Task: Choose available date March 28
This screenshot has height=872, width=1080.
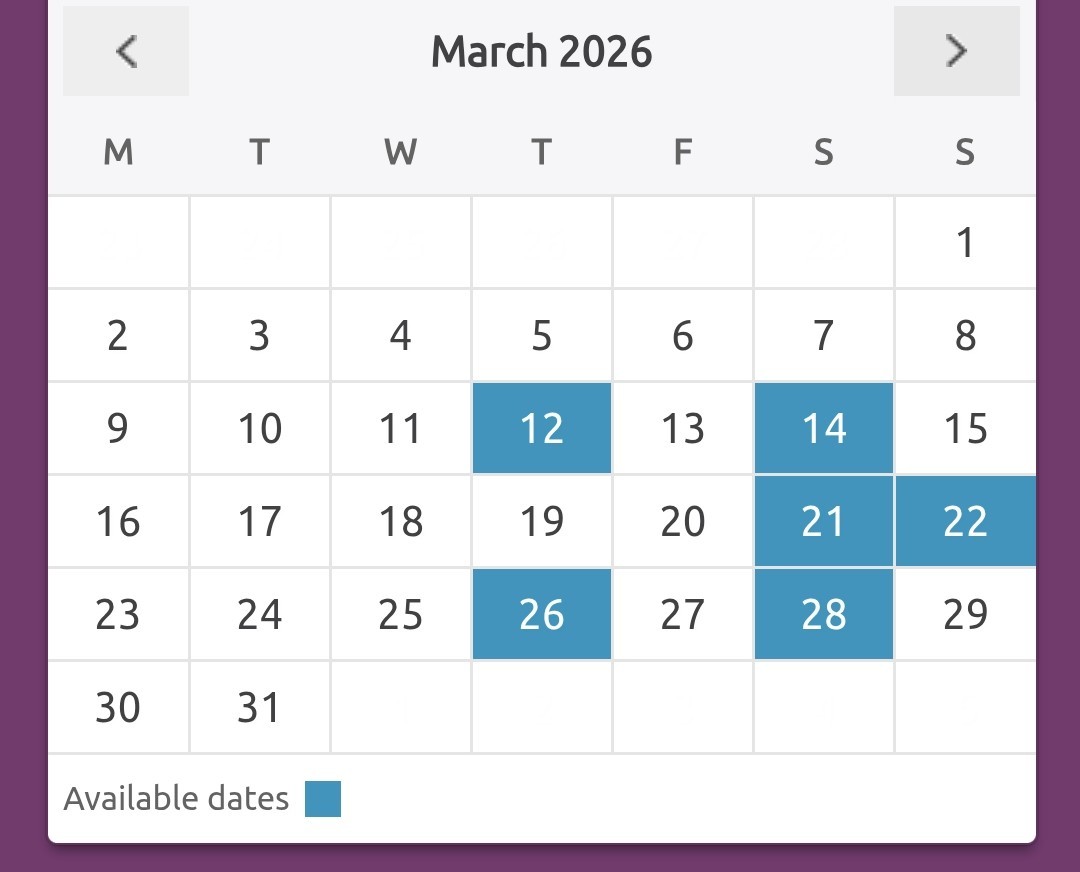Action: pyautogui.click(x=824, y=614)
